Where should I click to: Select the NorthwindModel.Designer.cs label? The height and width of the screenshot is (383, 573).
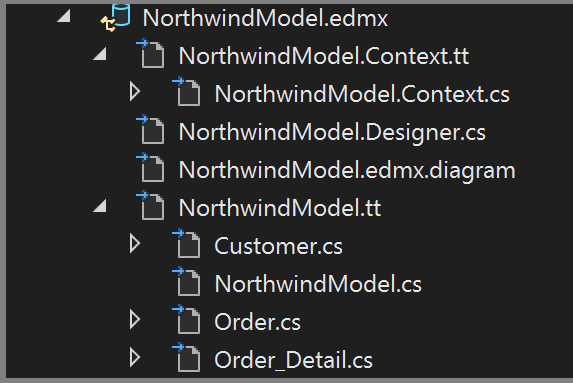(x=332, y=132)
